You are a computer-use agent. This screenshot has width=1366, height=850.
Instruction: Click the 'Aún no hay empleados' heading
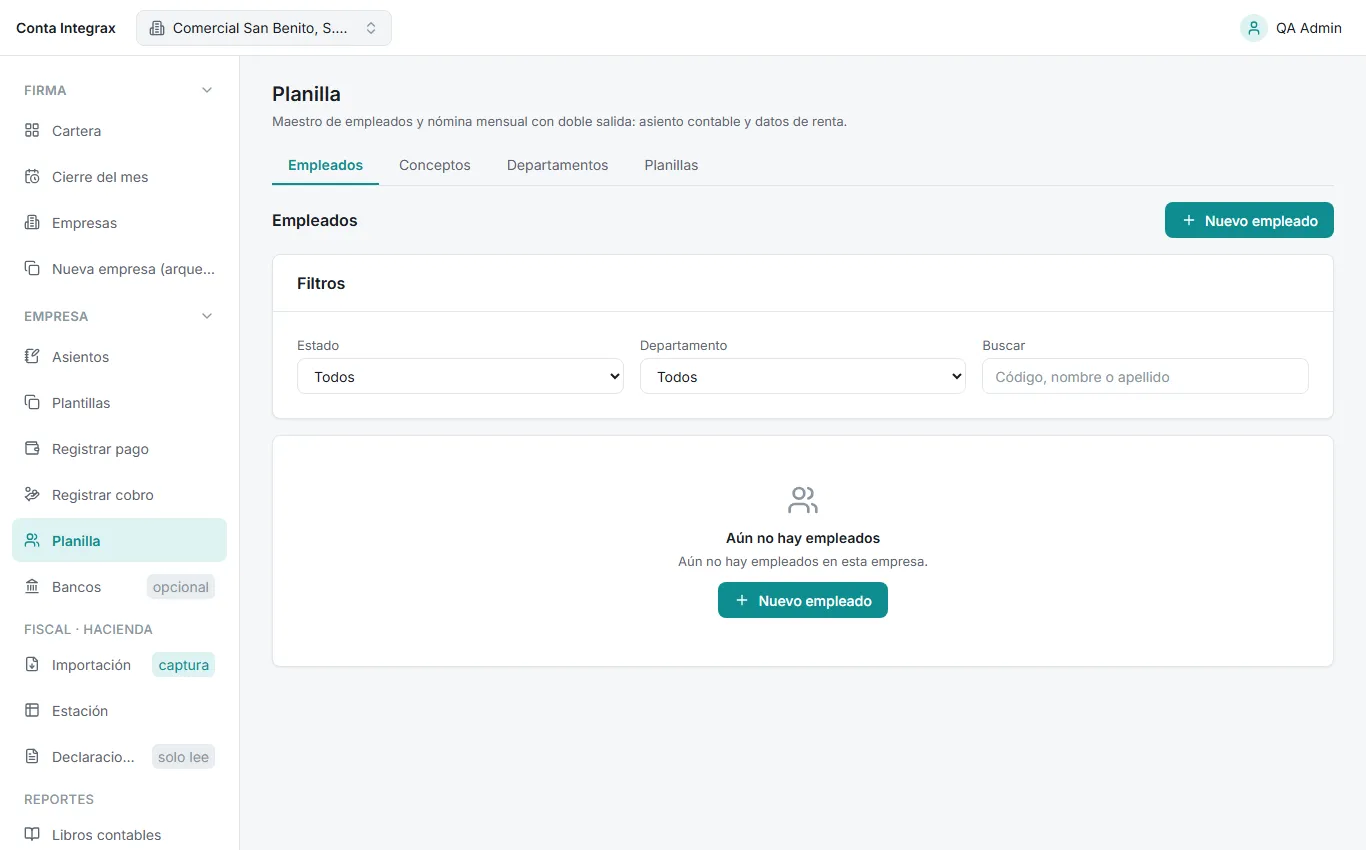pyautogui.click(x=803, y=538)
